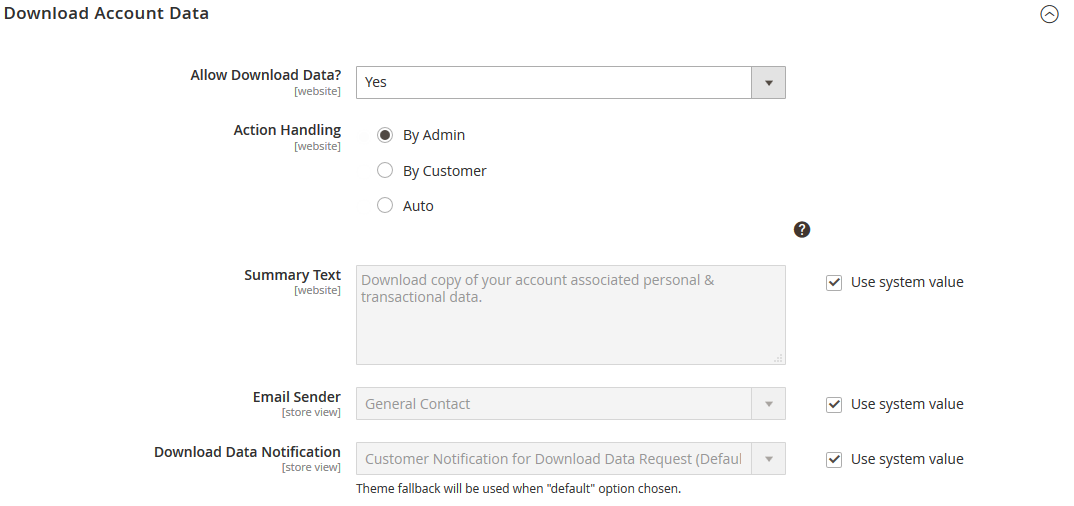Open the Customer Notification template select

(554, 459)
